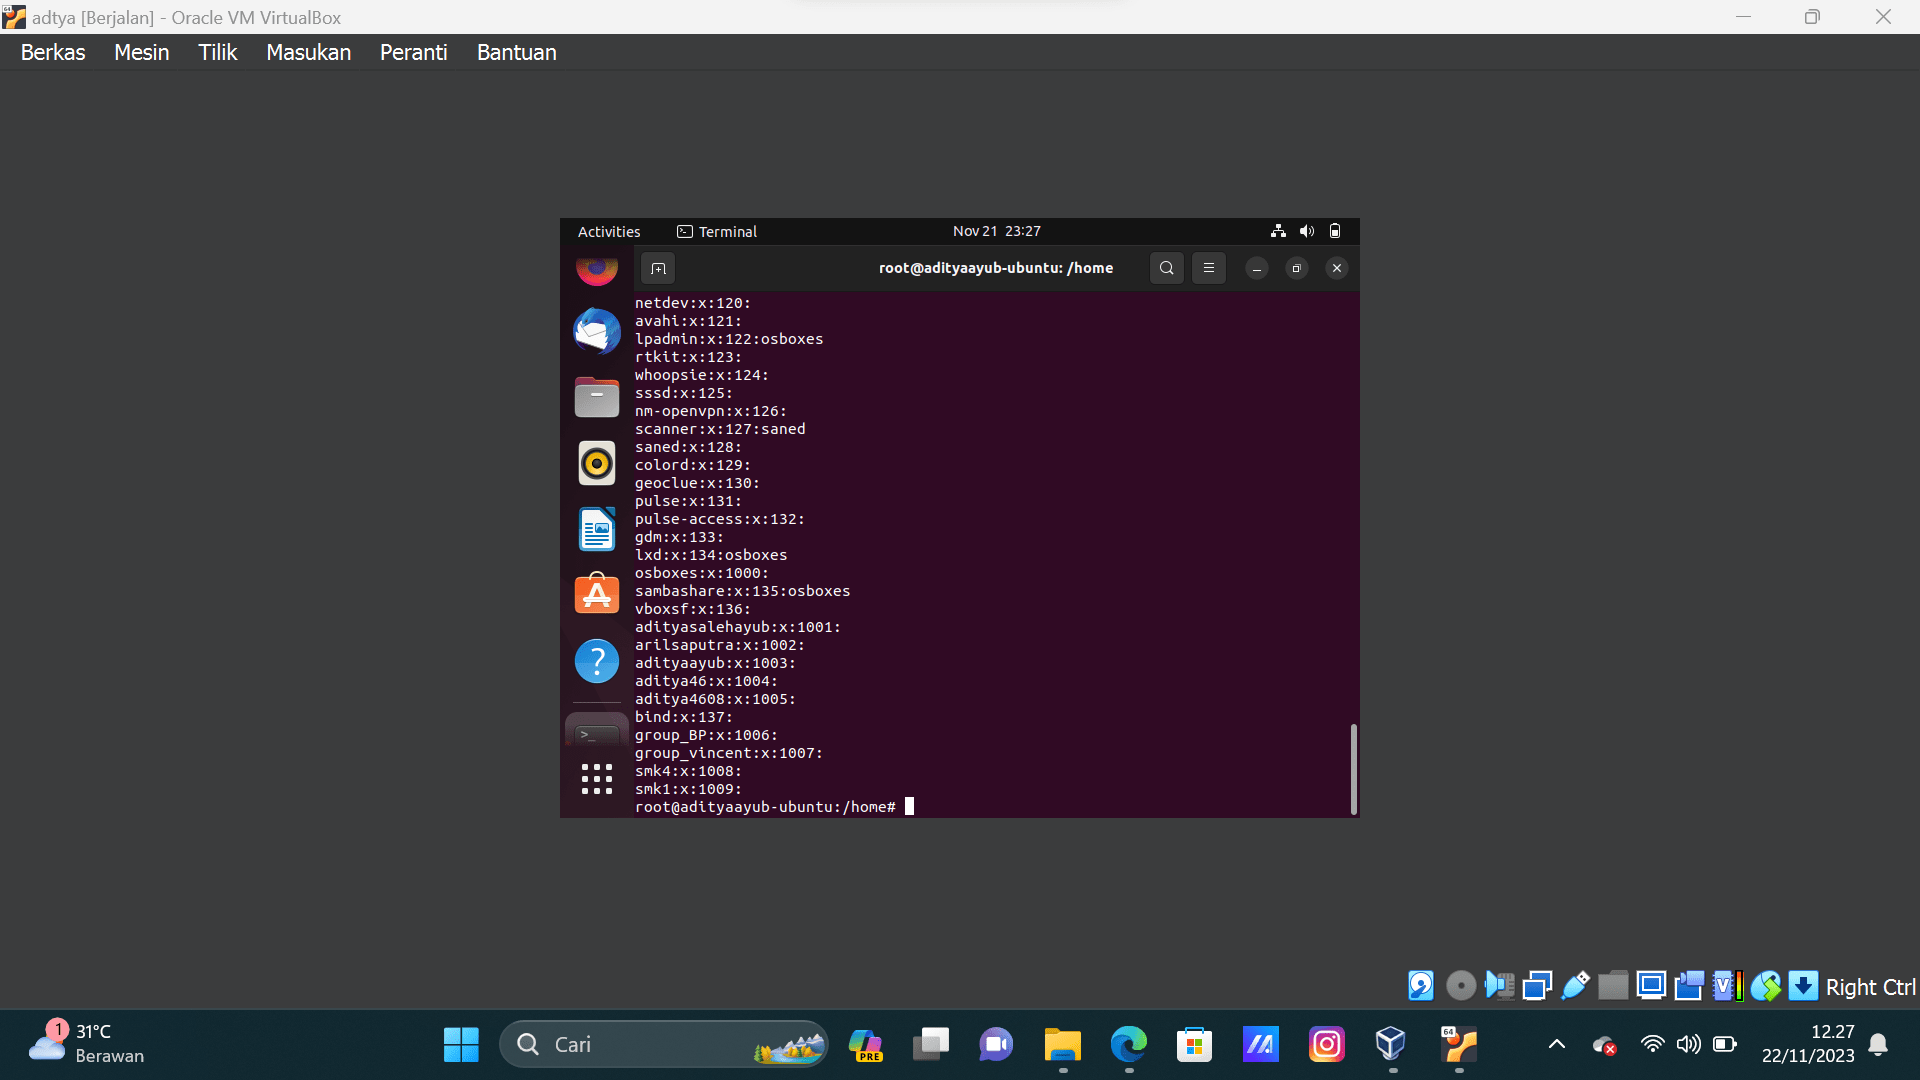Click VirtualBox hard disk activity icon
1920x1080 pixels.
pyautogui.click(x=1421, y=986)
